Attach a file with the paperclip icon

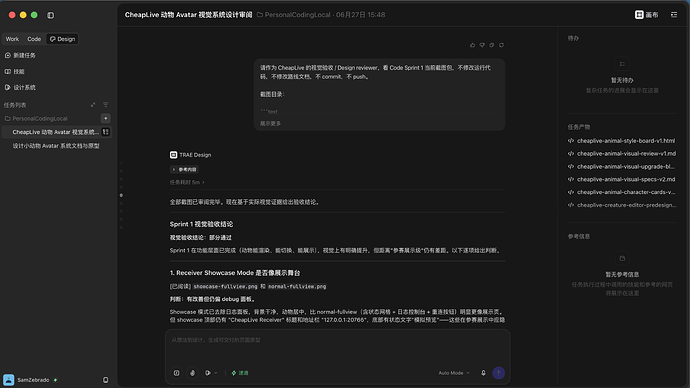[192, 373]
